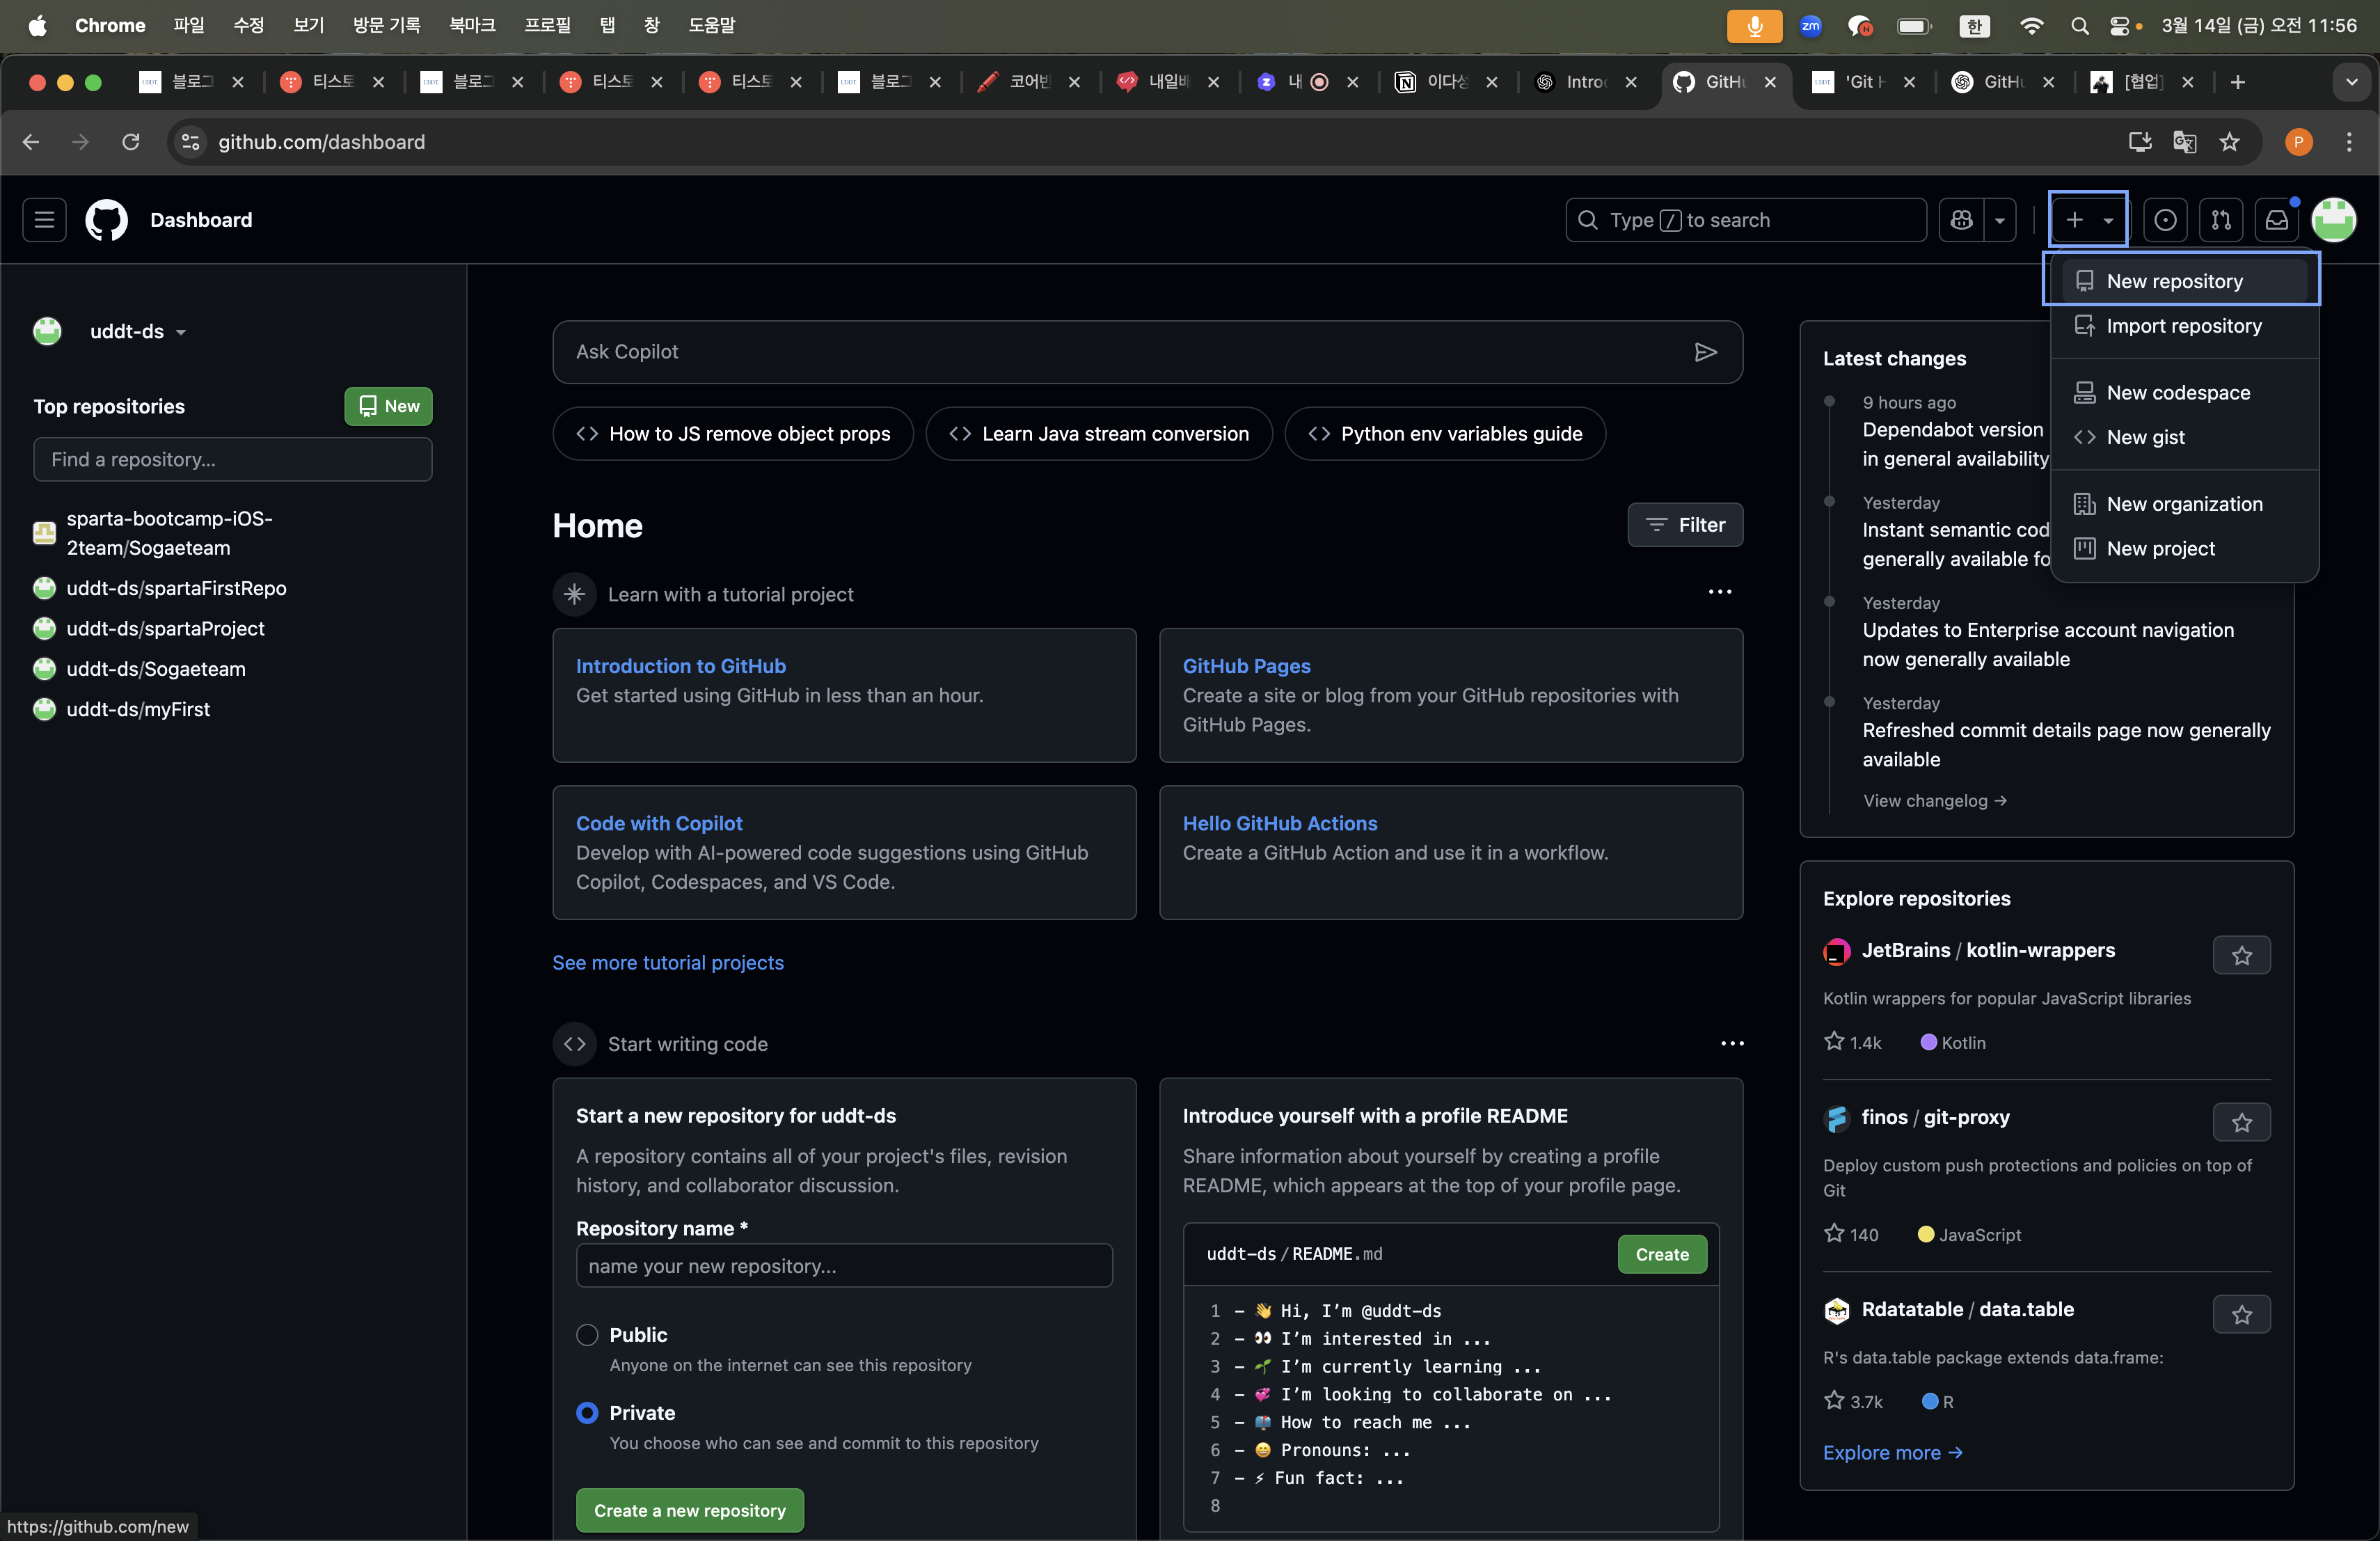Open the Hello GitHub Actions tutorial

(1280, 823)
